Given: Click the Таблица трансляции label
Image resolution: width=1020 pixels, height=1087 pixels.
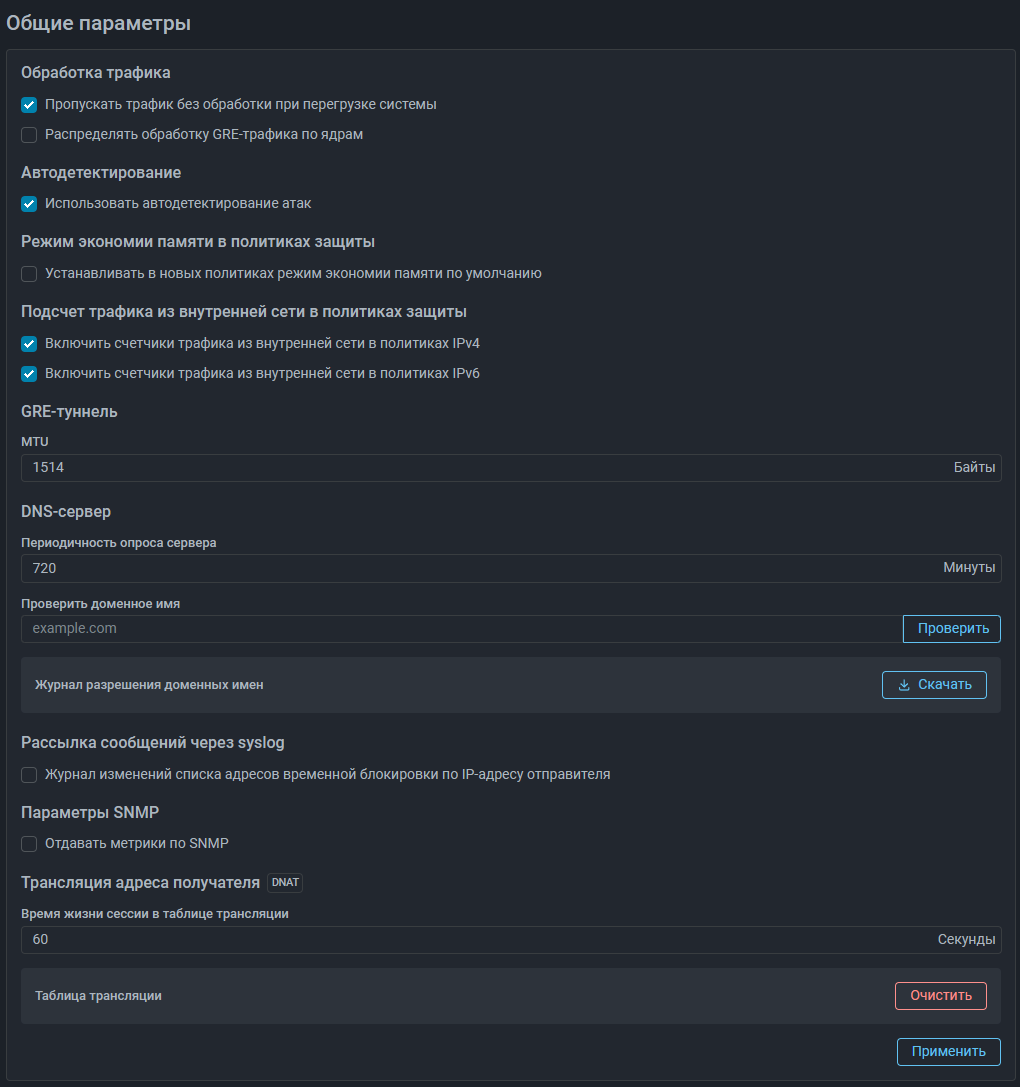Looking at the screenshot, I should pyautogui.click(x=98, y=996).
